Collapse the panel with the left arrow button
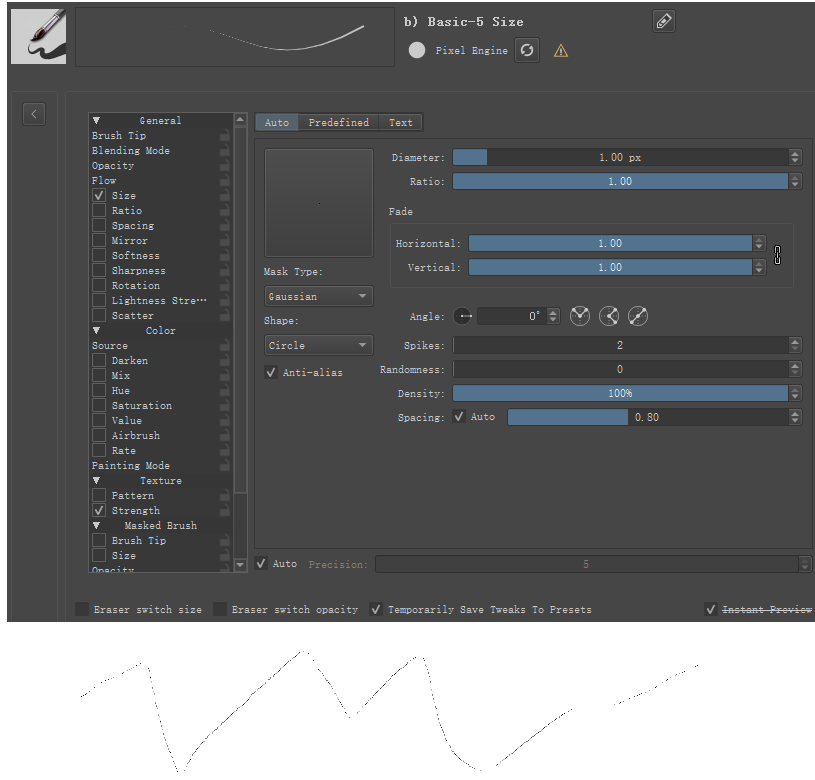815x780 pixels. tap(34, 114)
